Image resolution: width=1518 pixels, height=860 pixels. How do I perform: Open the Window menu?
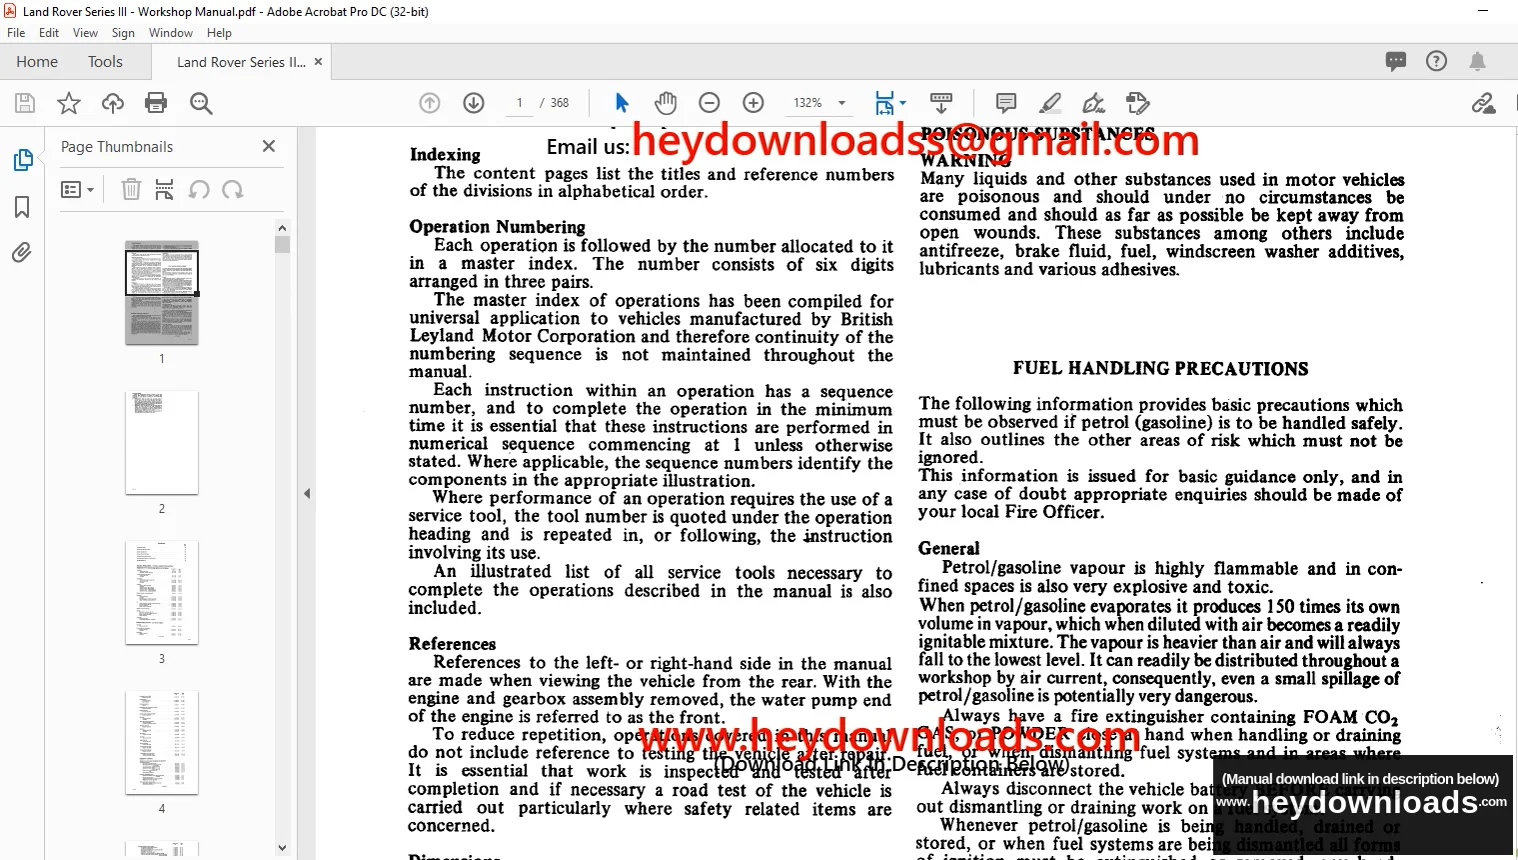pyautogui.click(x=171, y=33)
